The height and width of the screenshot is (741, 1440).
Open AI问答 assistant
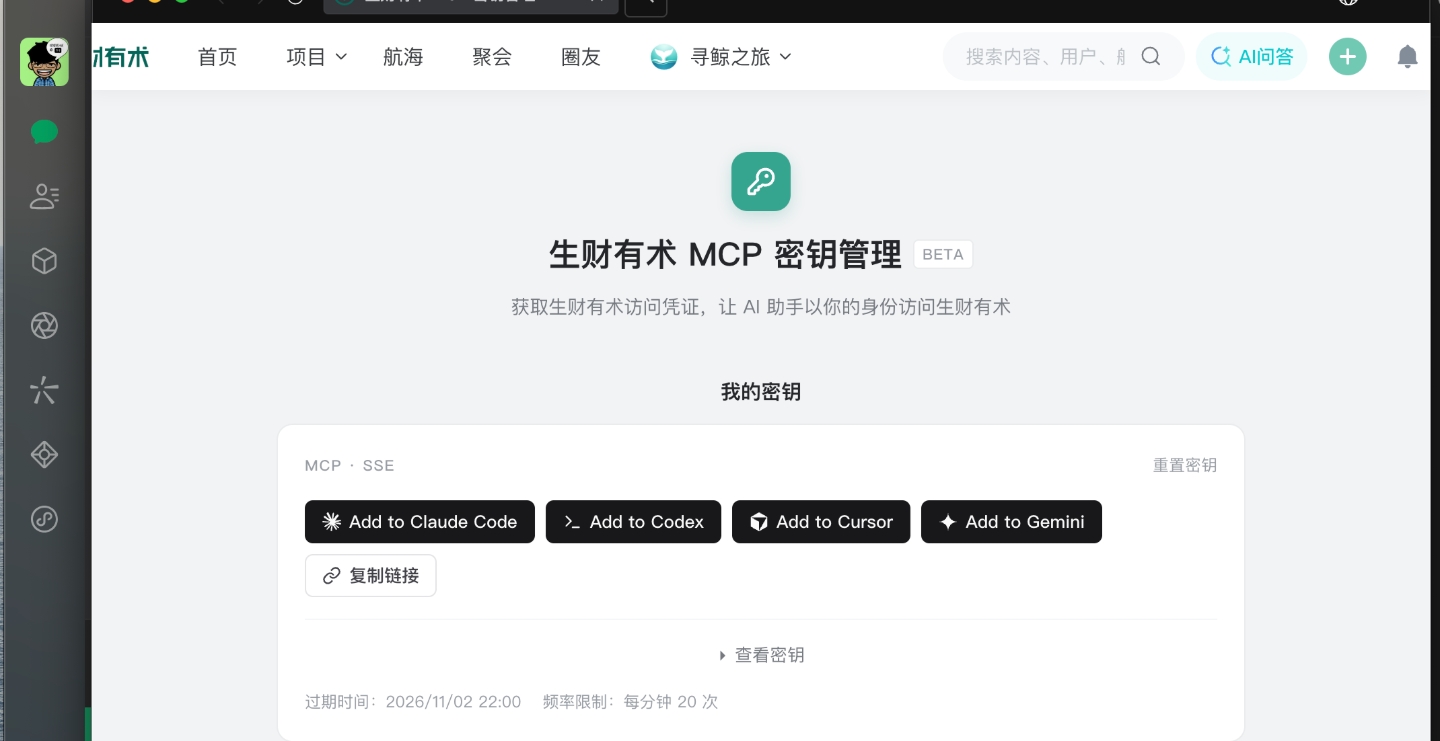pyautogui.click(x=1252, y=57)
